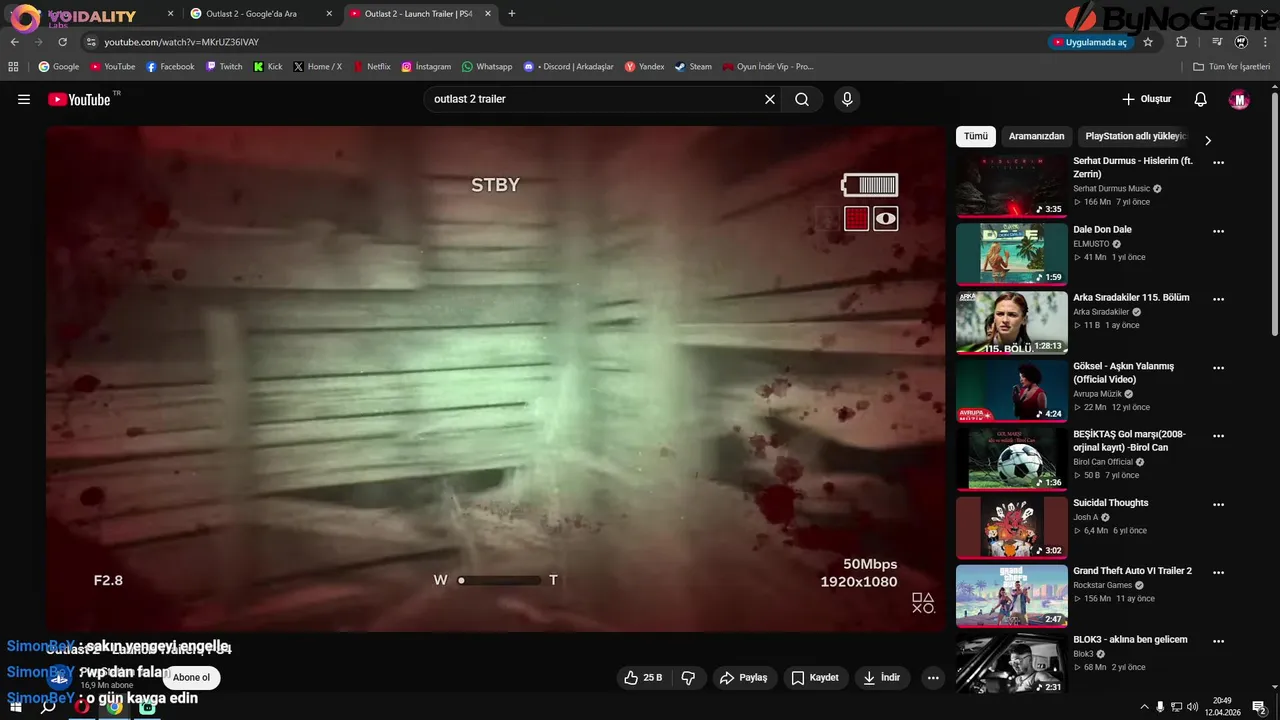
Task: Click the YouTube page vertical scrollbar
Action: coord(1274,215)
